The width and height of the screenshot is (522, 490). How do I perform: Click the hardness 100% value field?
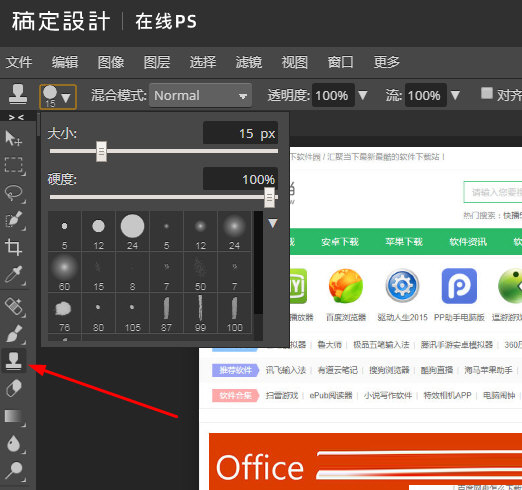[x=240, y=179]
